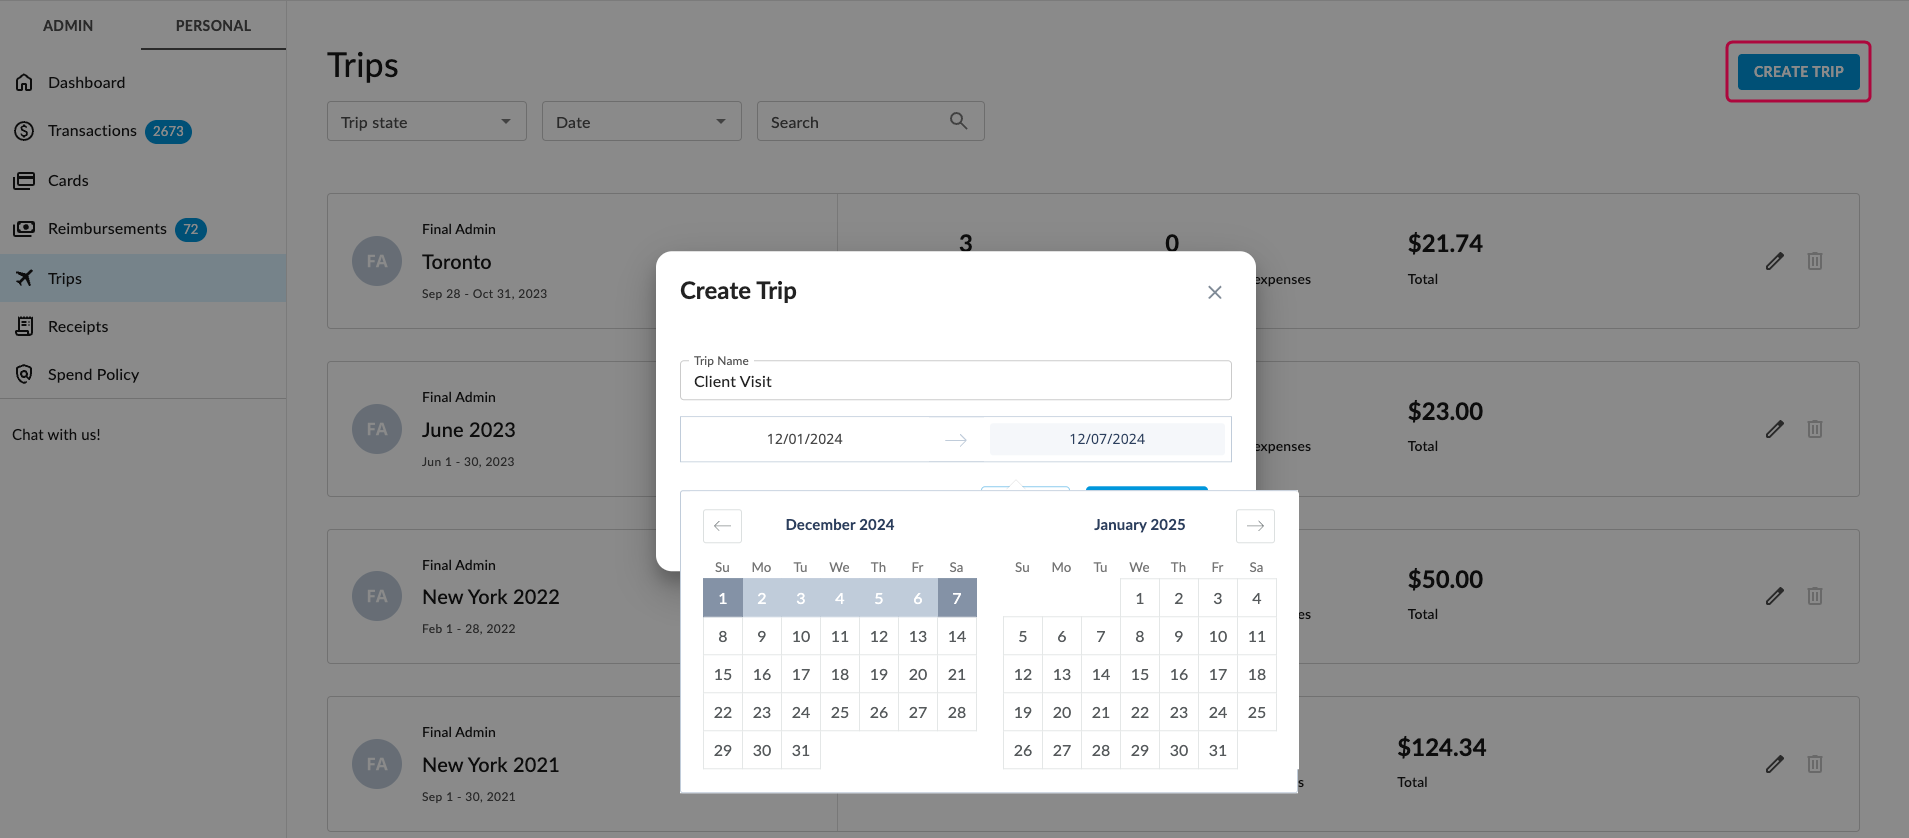Switch to the ADMIN tab
Screen dimensions: 1909x838
pos(68,25)
